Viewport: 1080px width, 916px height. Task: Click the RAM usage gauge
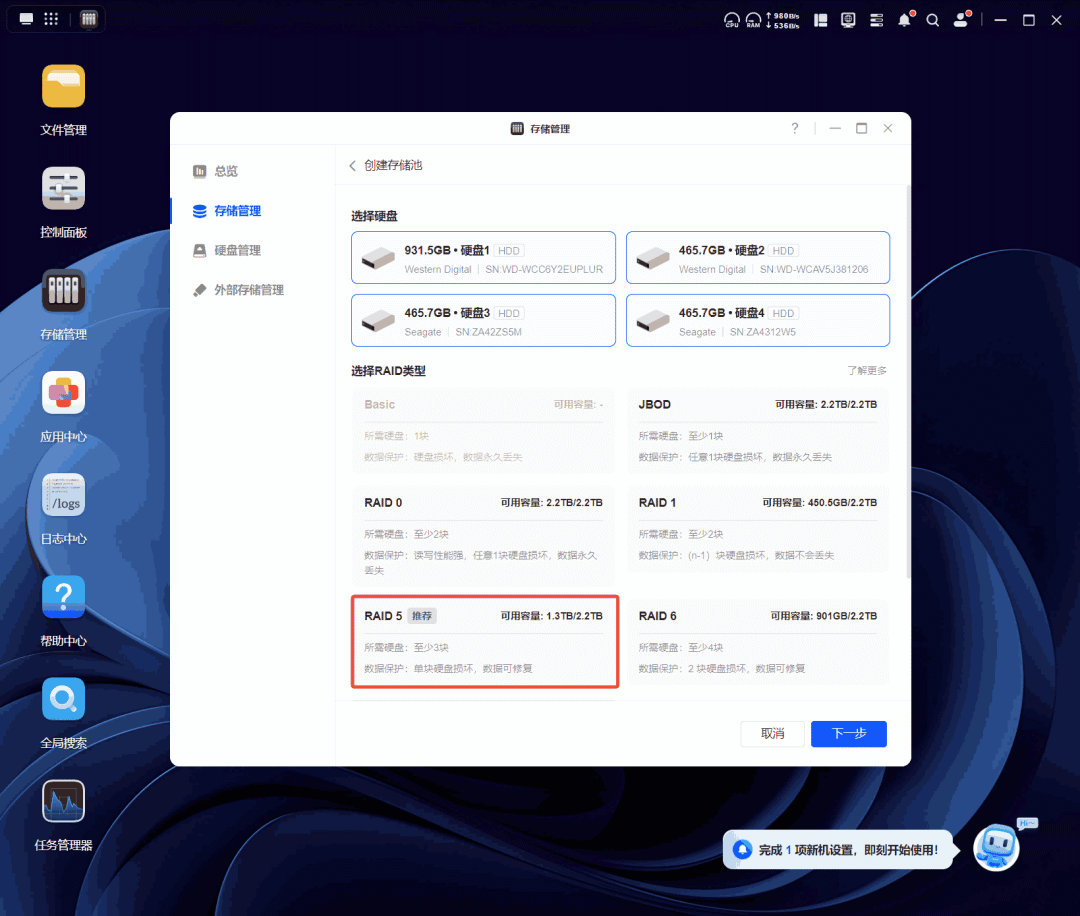(x=754, y=20)
